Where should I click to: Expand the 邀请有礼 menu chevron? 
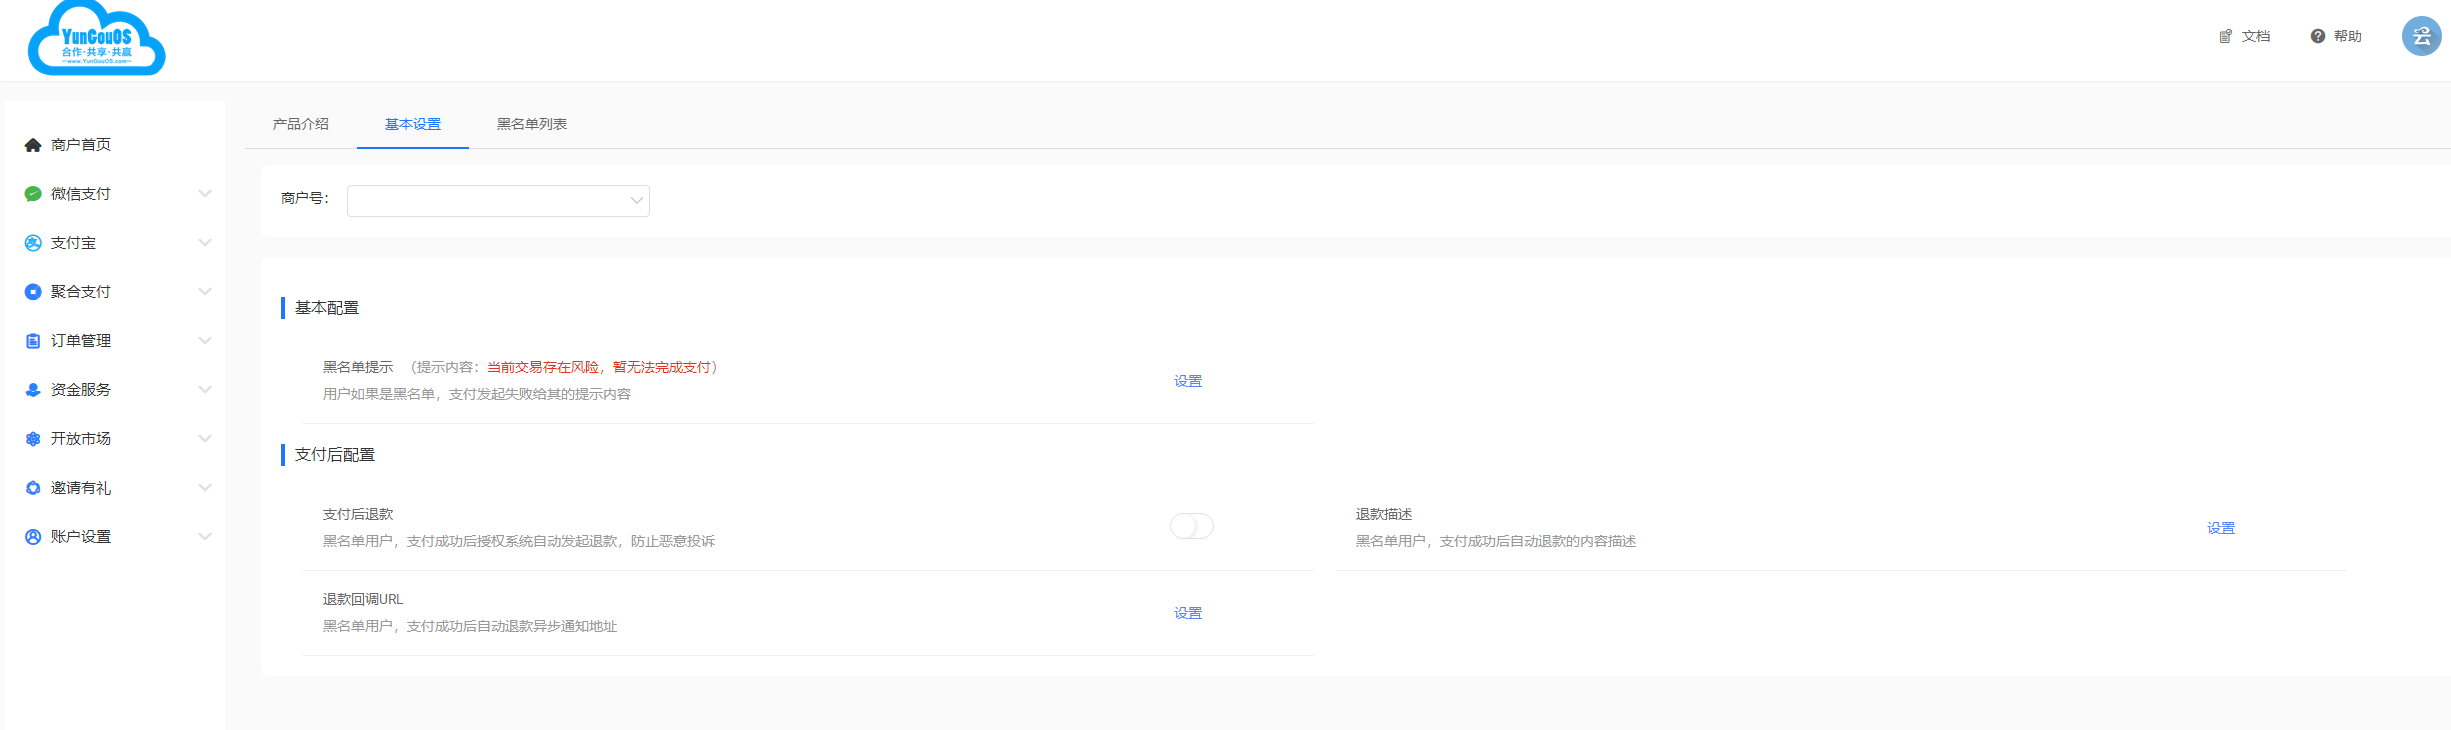tap(205, 488)
